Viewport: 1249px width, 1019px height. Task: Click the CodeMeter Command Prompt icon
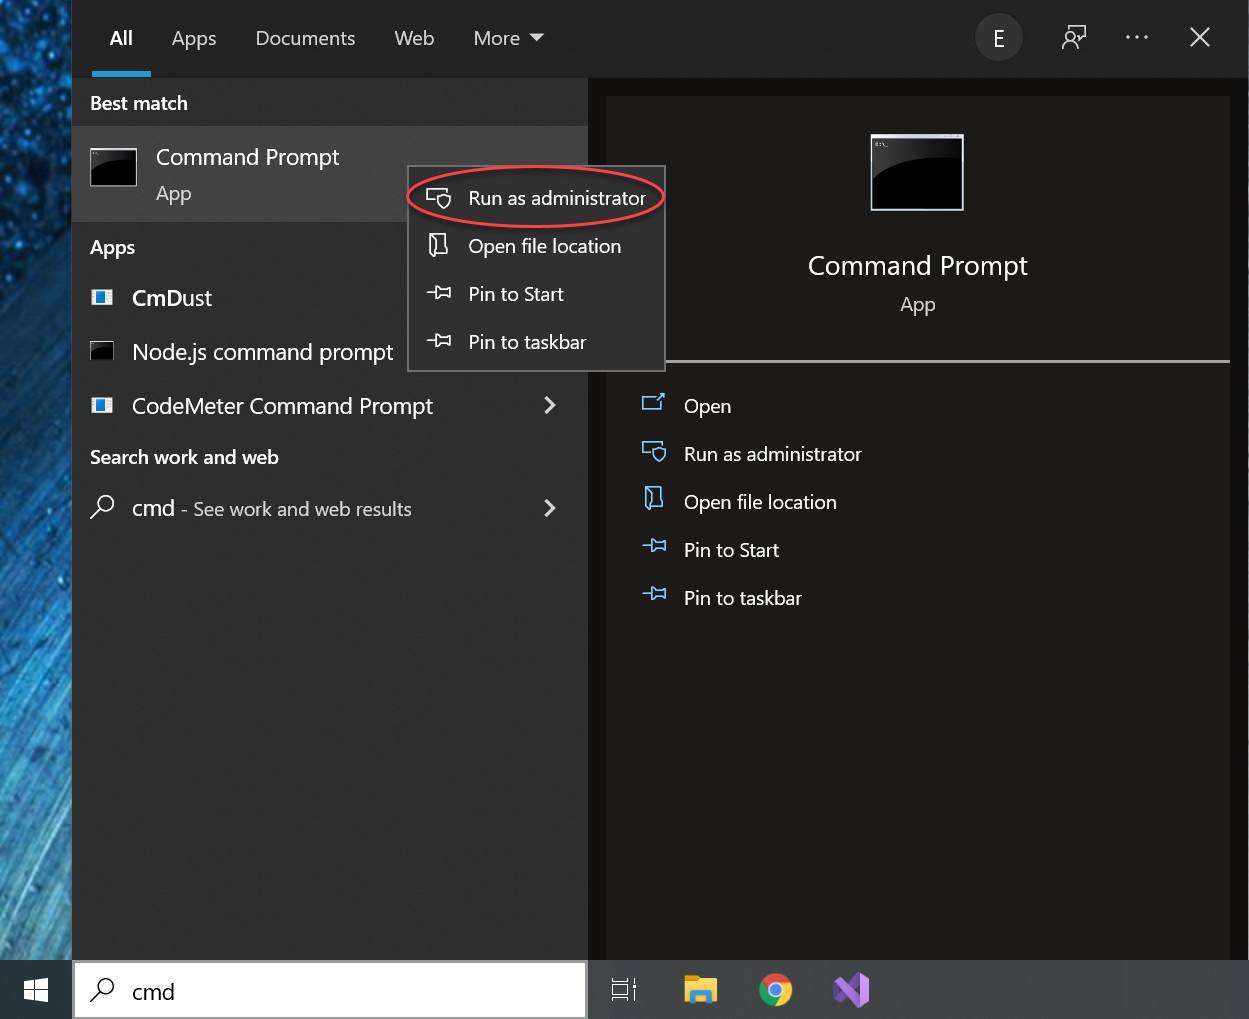102,405
